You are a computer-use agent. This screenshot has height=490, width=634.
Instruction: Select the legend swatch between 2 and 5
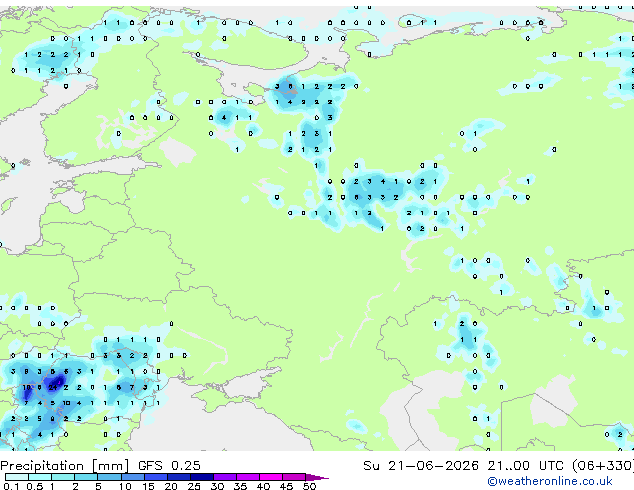click(86, 477)
